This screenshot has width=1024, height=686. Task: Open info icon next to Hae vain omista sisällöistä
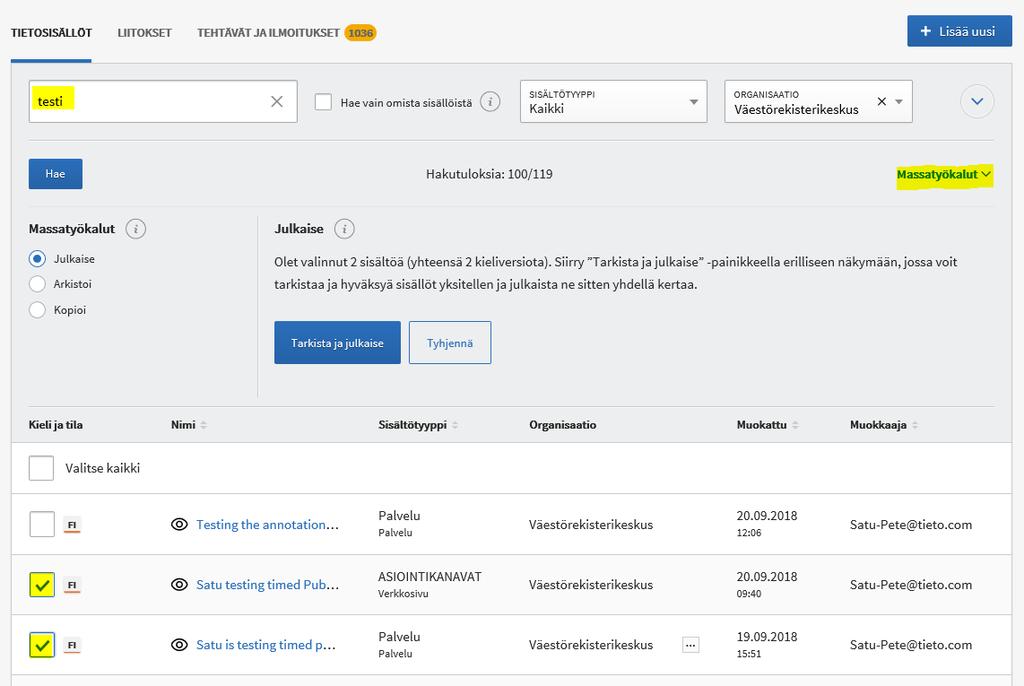pyautogui.click(x=490, y=101)
